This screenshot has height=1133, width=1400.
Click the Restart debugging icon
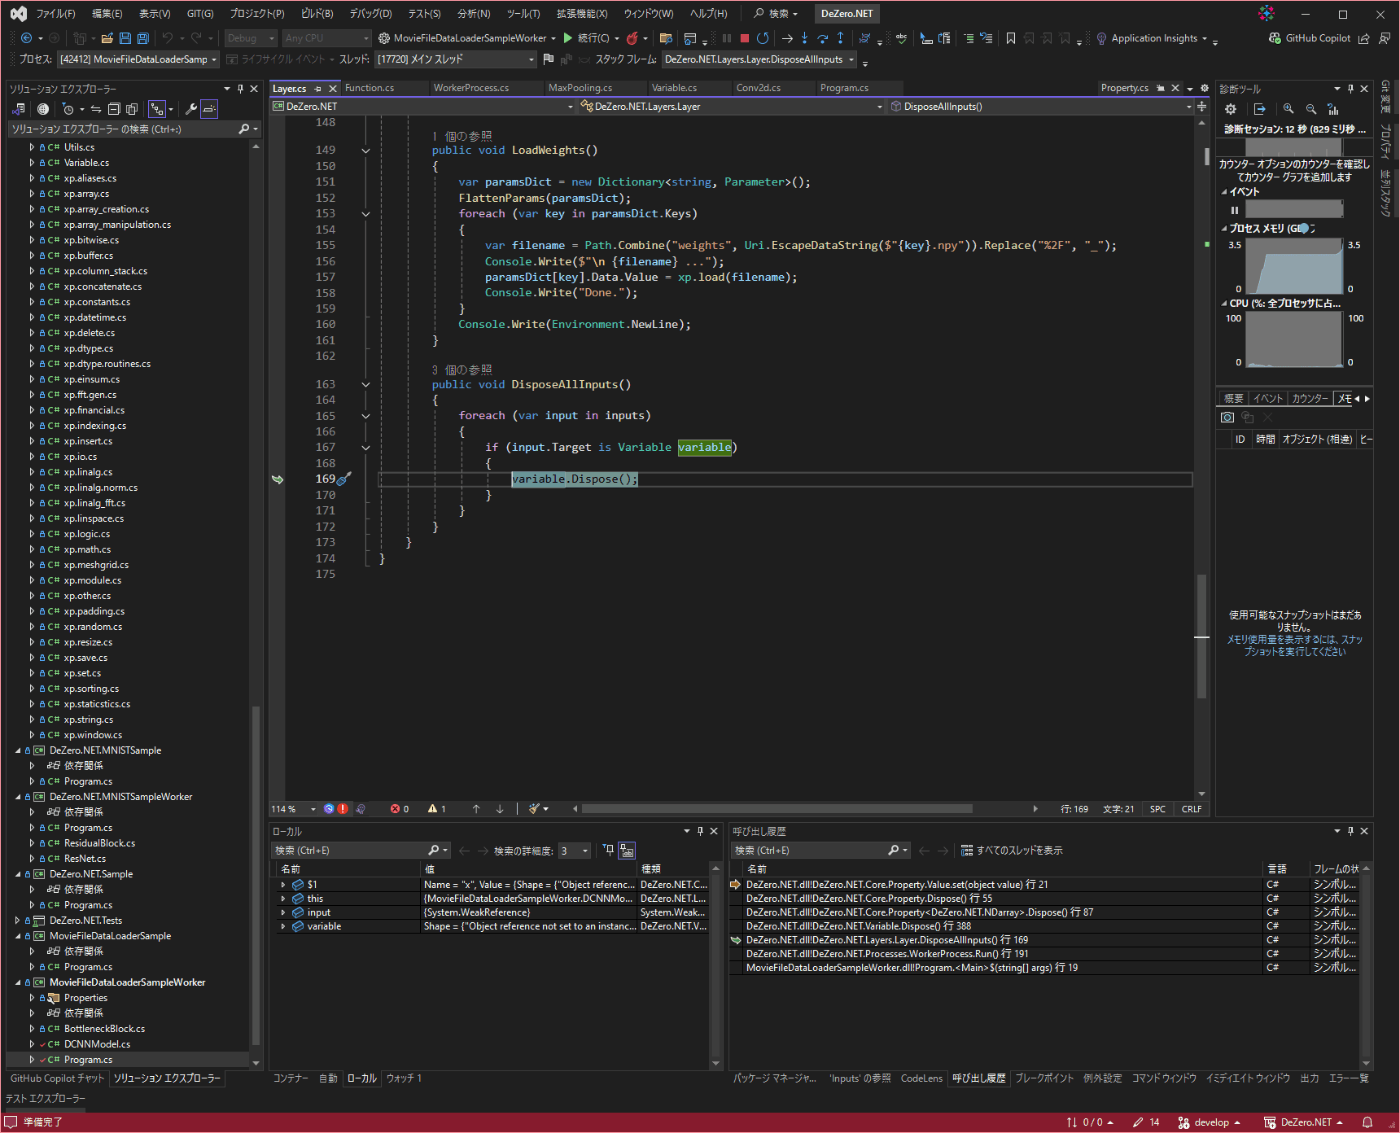point(763,38)
